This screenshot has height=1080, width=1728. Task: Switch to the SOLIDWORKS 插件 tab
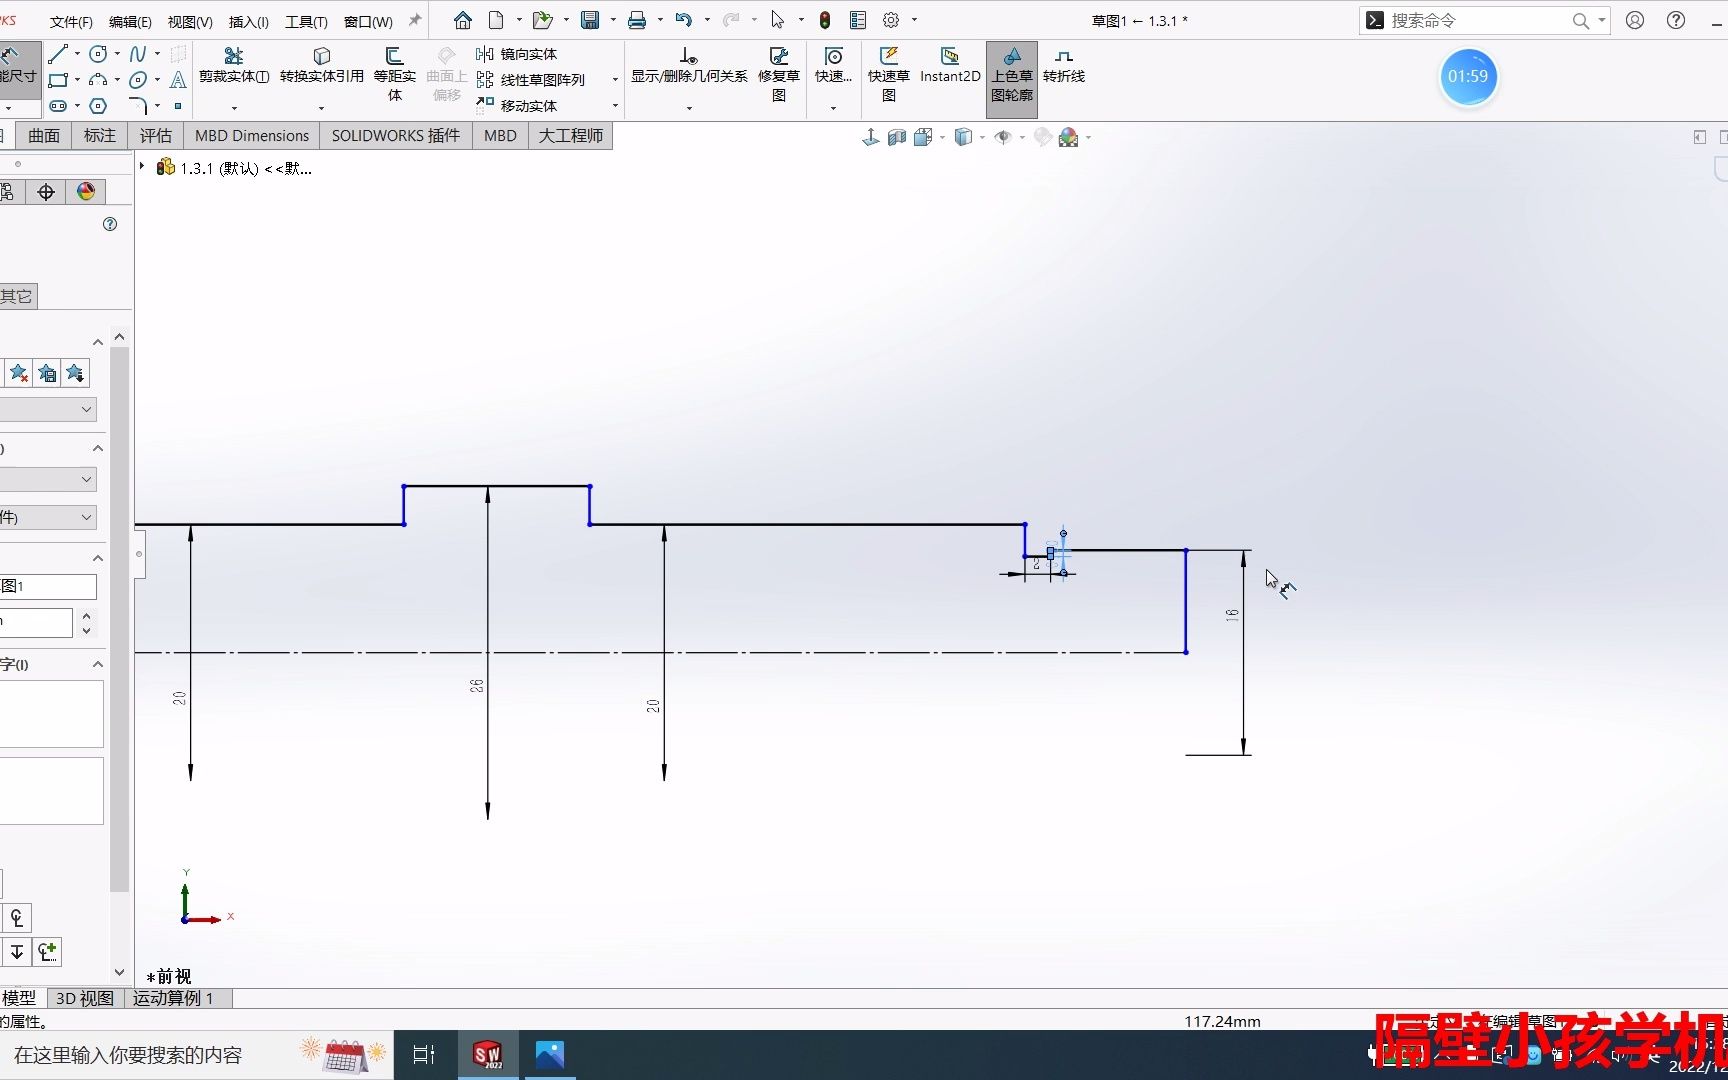(396, 136)
